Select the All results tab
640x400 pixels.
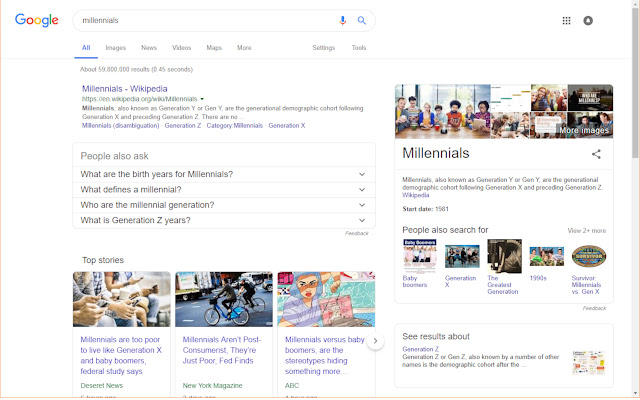point(86,48)
